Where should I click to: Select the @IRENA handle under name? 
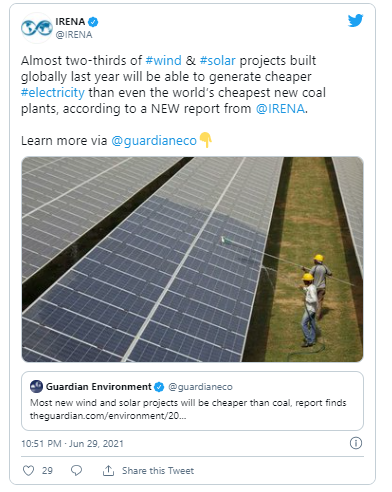(x=74, y=35)
